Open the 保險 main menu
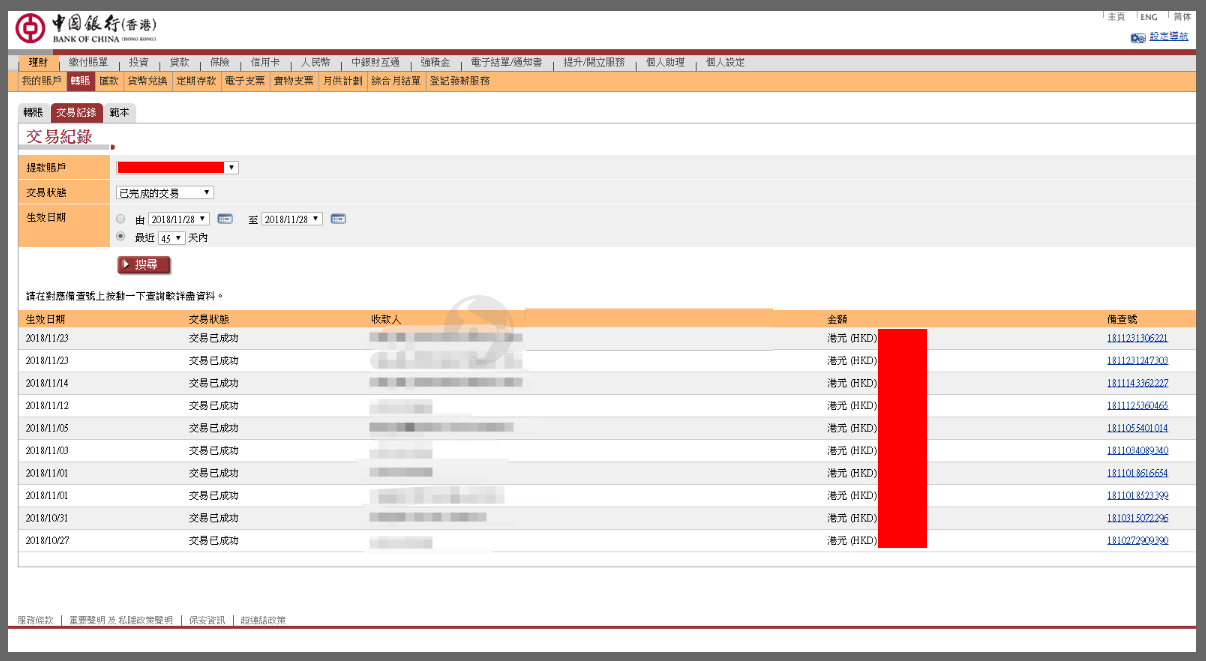Viewport: 1206px width, 661px height. [x=220, y=63]
